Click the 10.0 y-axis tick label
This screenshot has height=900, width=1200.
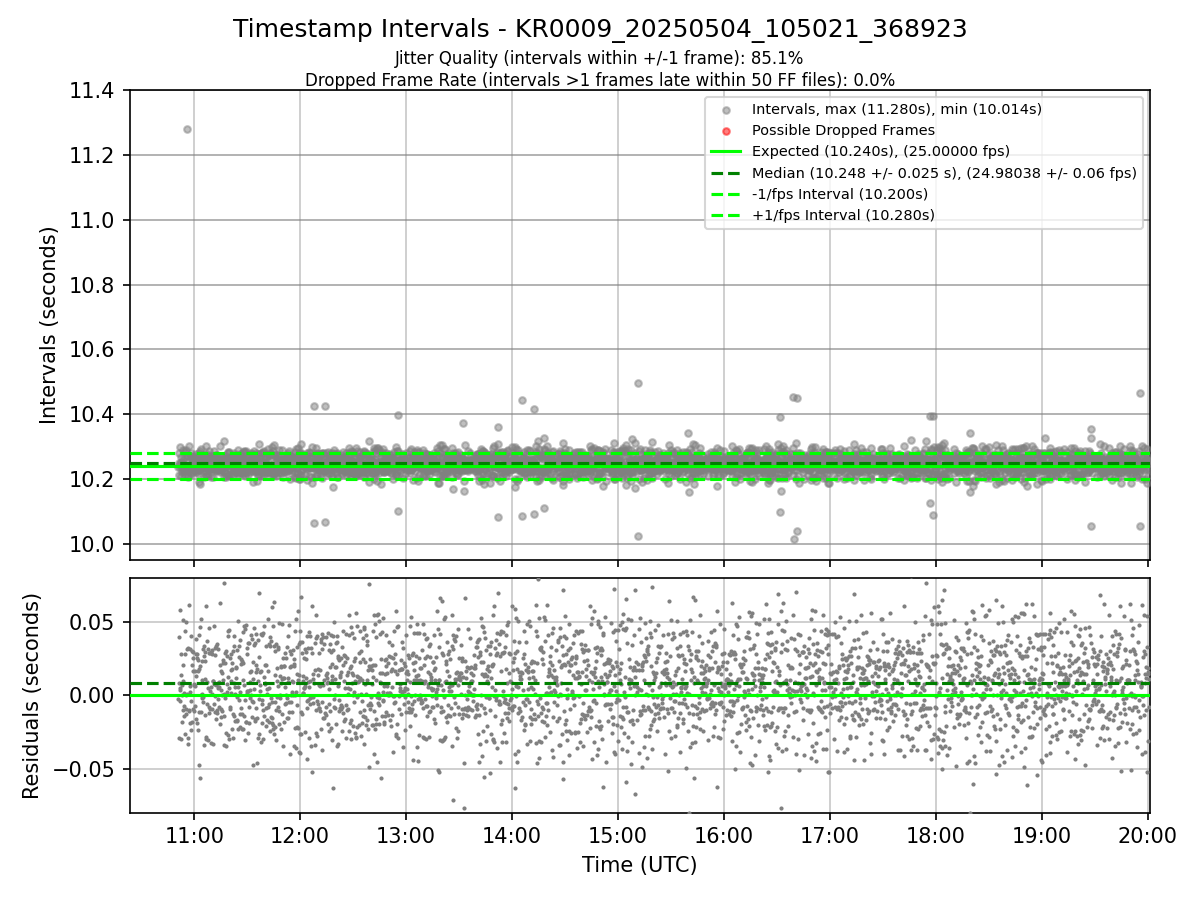(x=94, y=544)
